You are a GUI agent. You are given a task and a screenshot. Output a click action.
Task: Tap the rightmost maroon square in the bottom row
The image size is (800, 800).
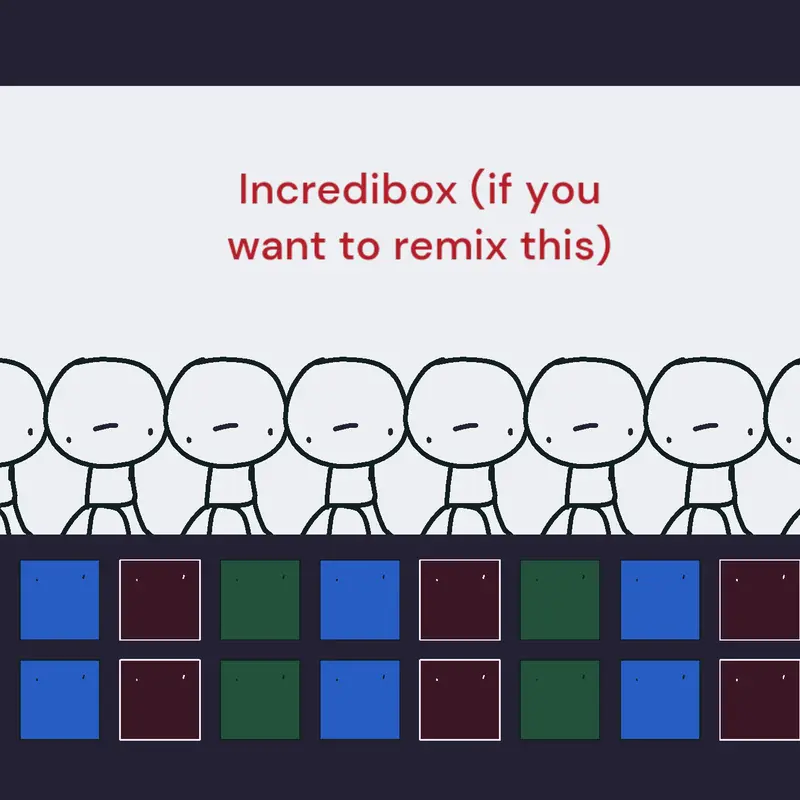(x=760, y=699)
